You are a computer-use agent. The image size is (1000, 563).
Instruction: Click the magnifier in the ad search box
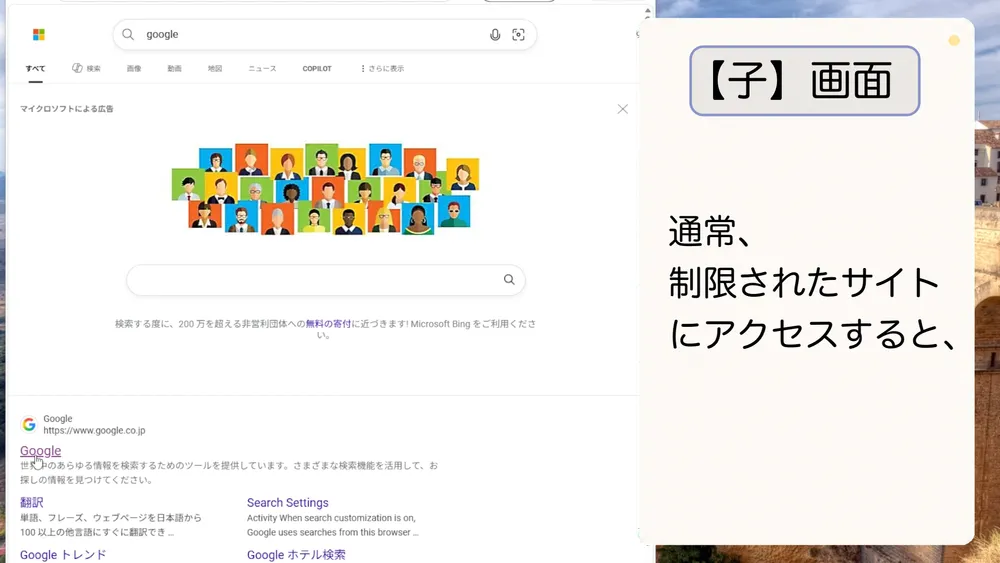click(x=509, y=279)
